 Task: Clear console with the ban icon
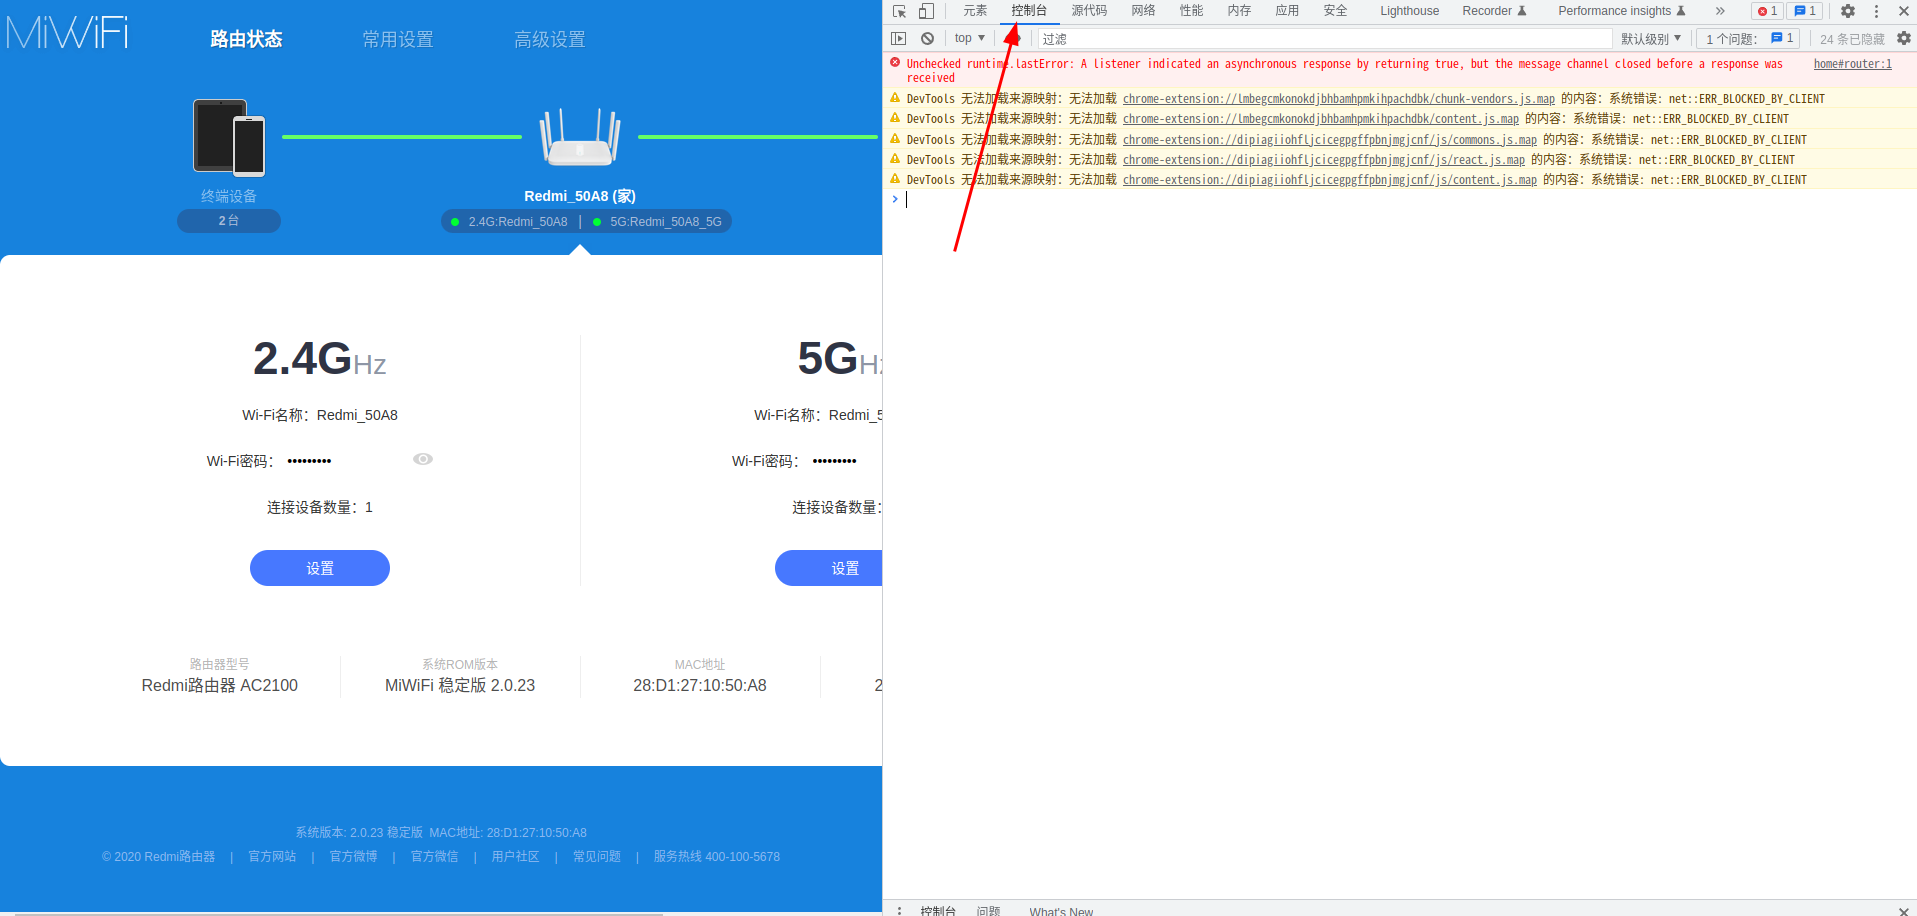(x=927, y=38)
